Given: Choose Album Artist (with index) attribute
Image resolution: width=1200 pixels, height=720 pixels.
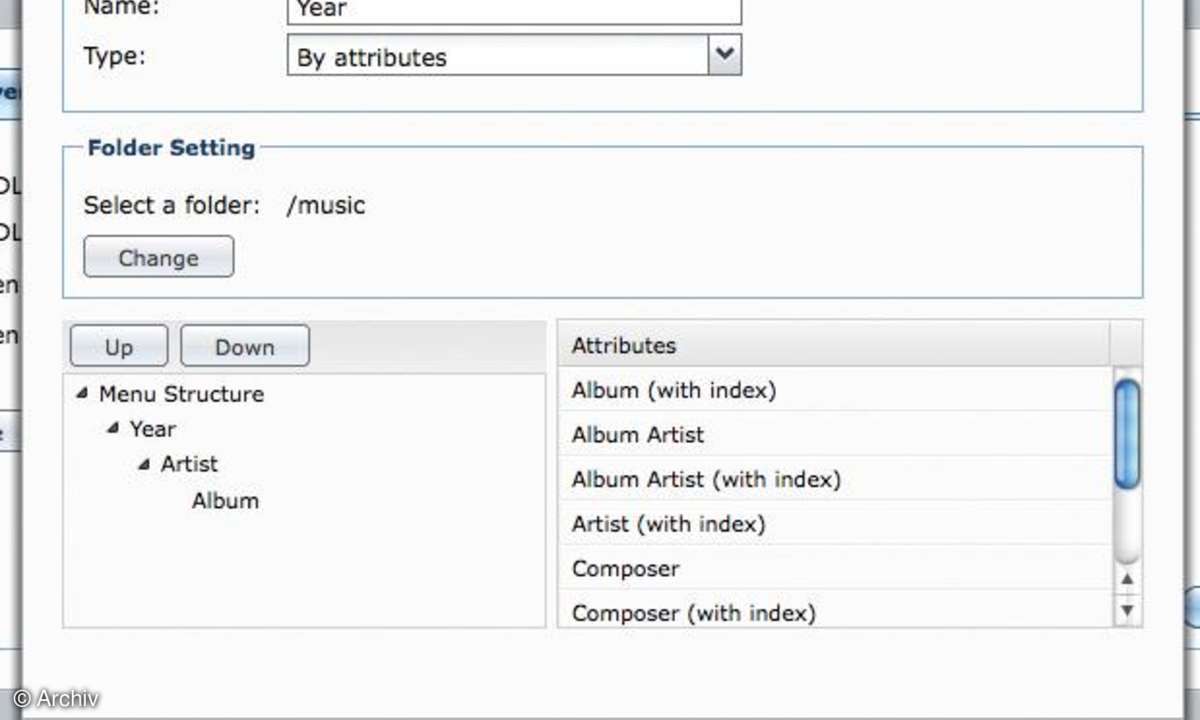Looking at the screenshot, I should tap(835, 478).
